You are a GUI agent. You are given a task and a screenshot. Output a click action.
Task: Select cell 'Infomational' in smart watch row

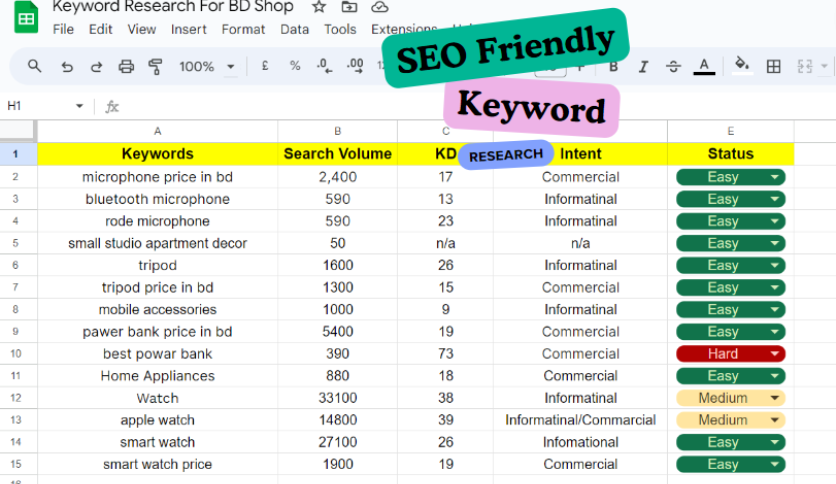point(580,442)
